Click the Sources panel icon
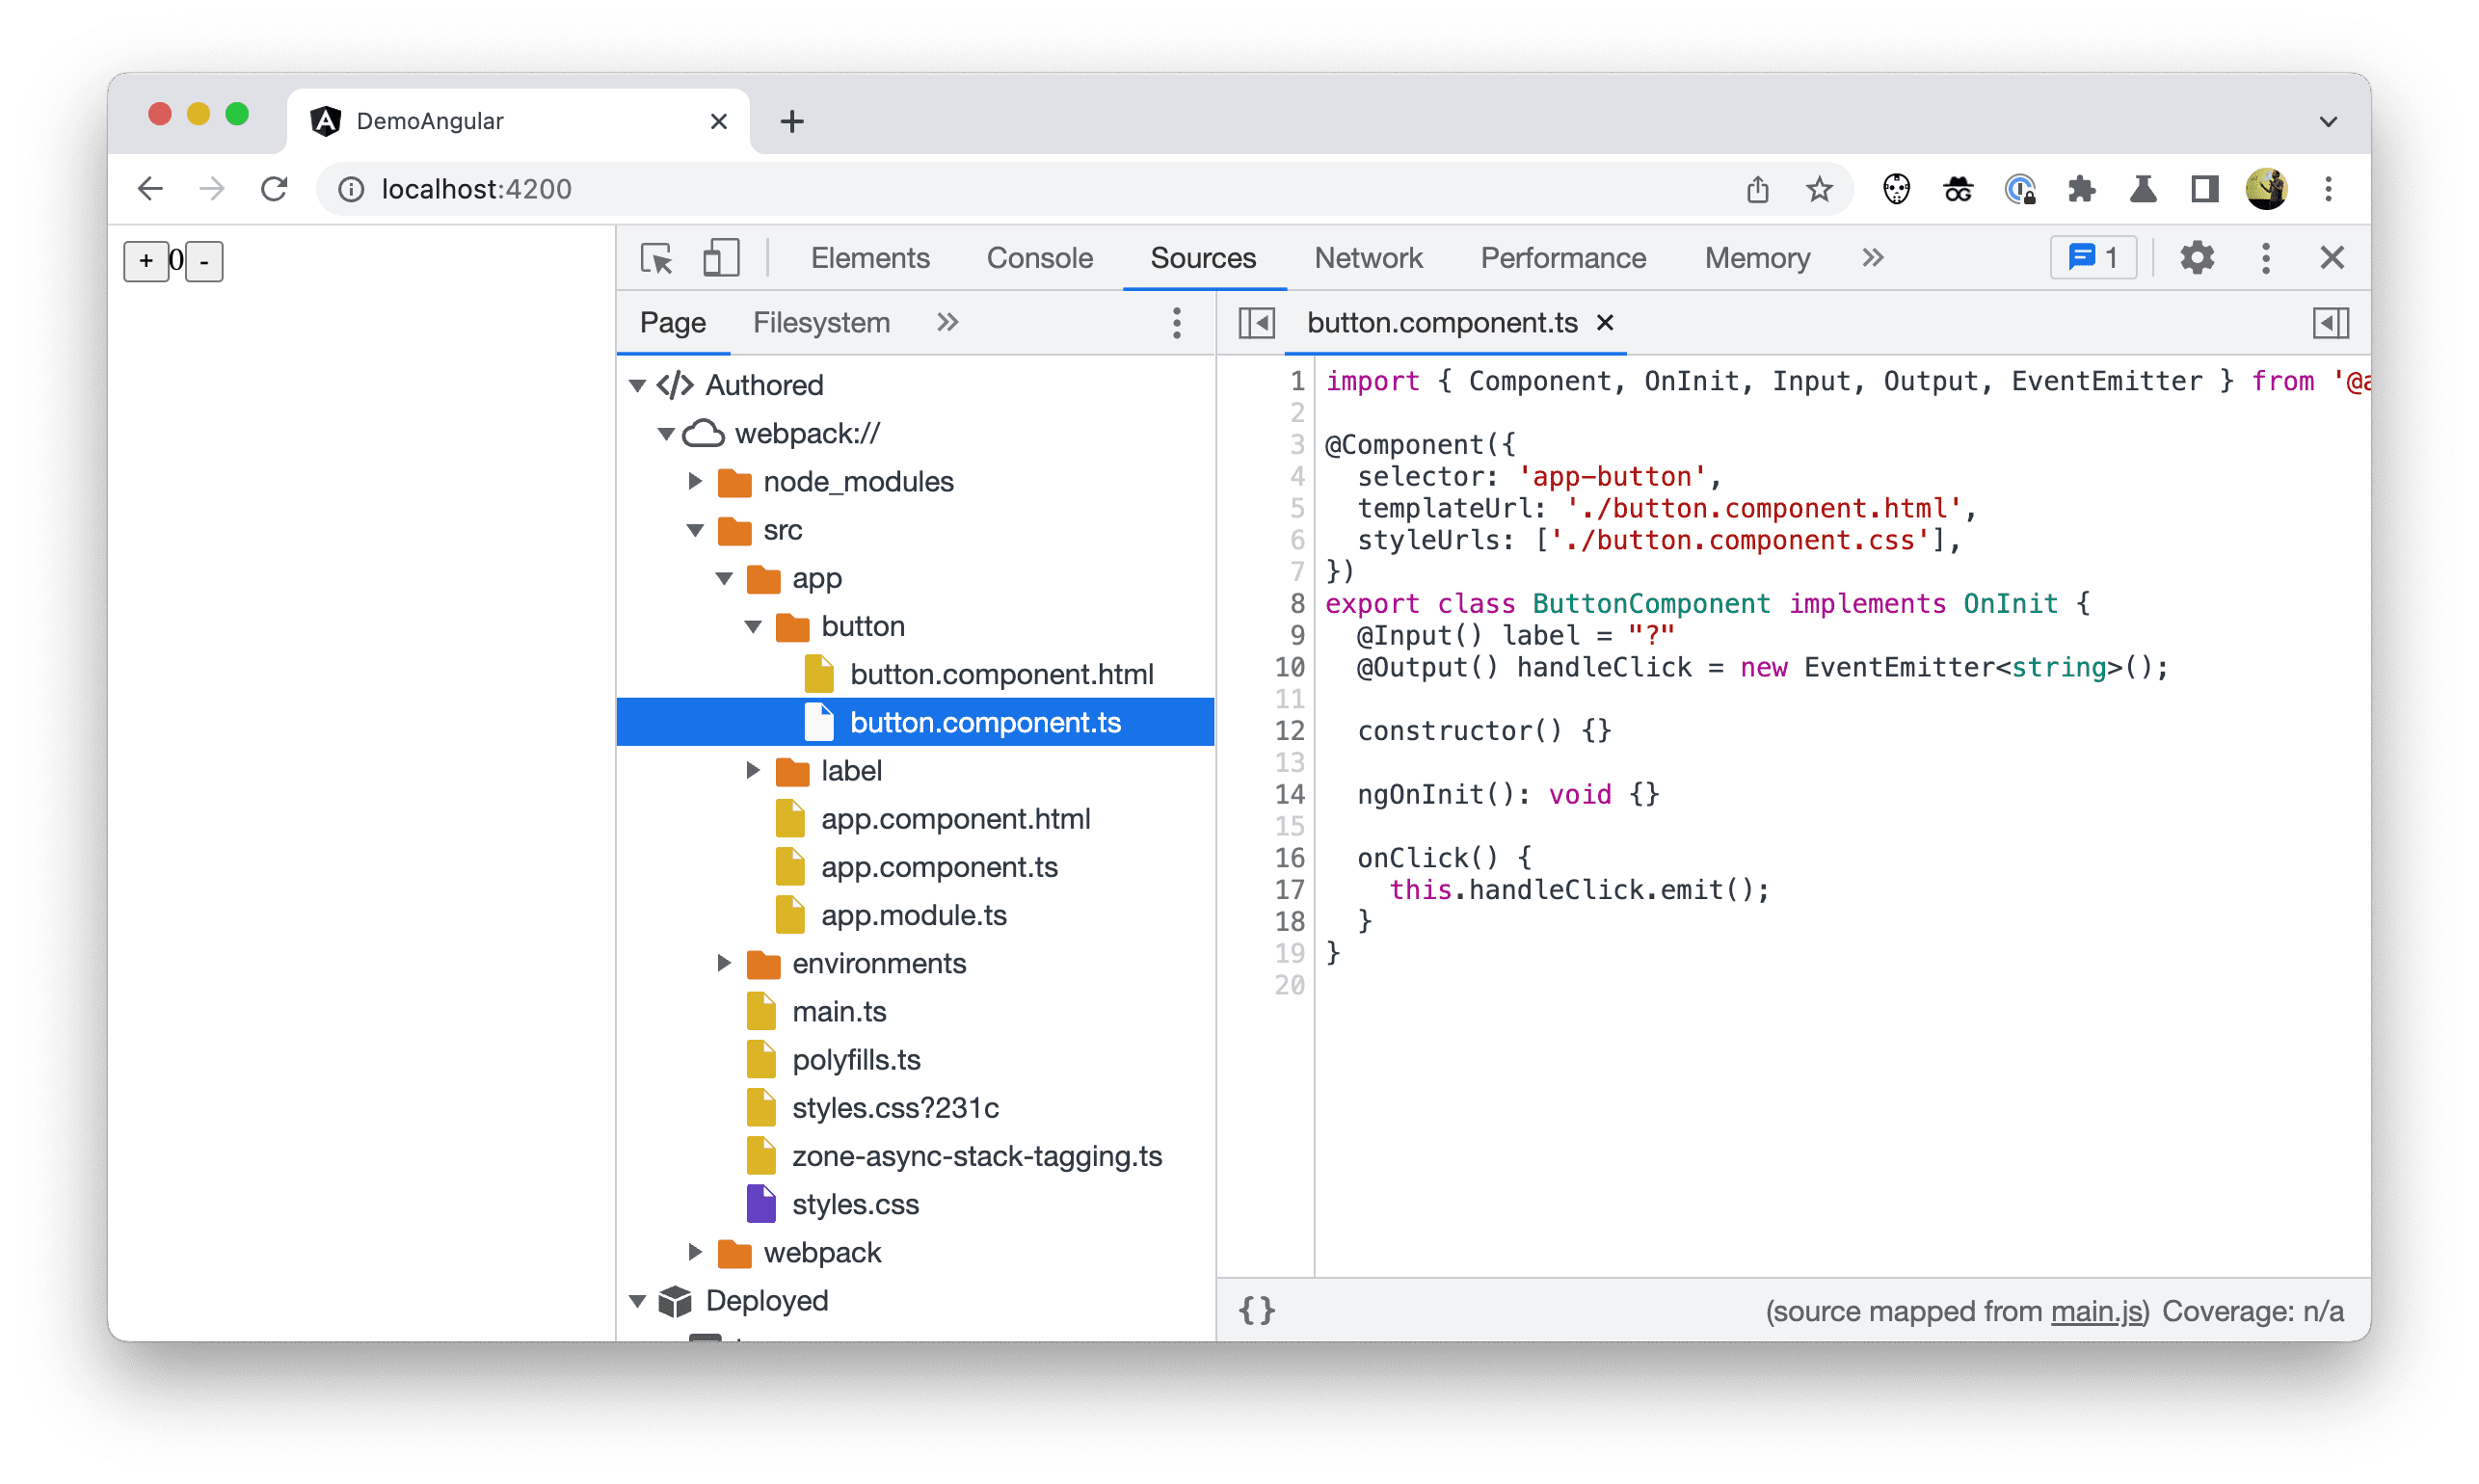Image resolution: width=2479 pixels, height=1484 pixels. pyautogui.click(x=1203, y=256)
